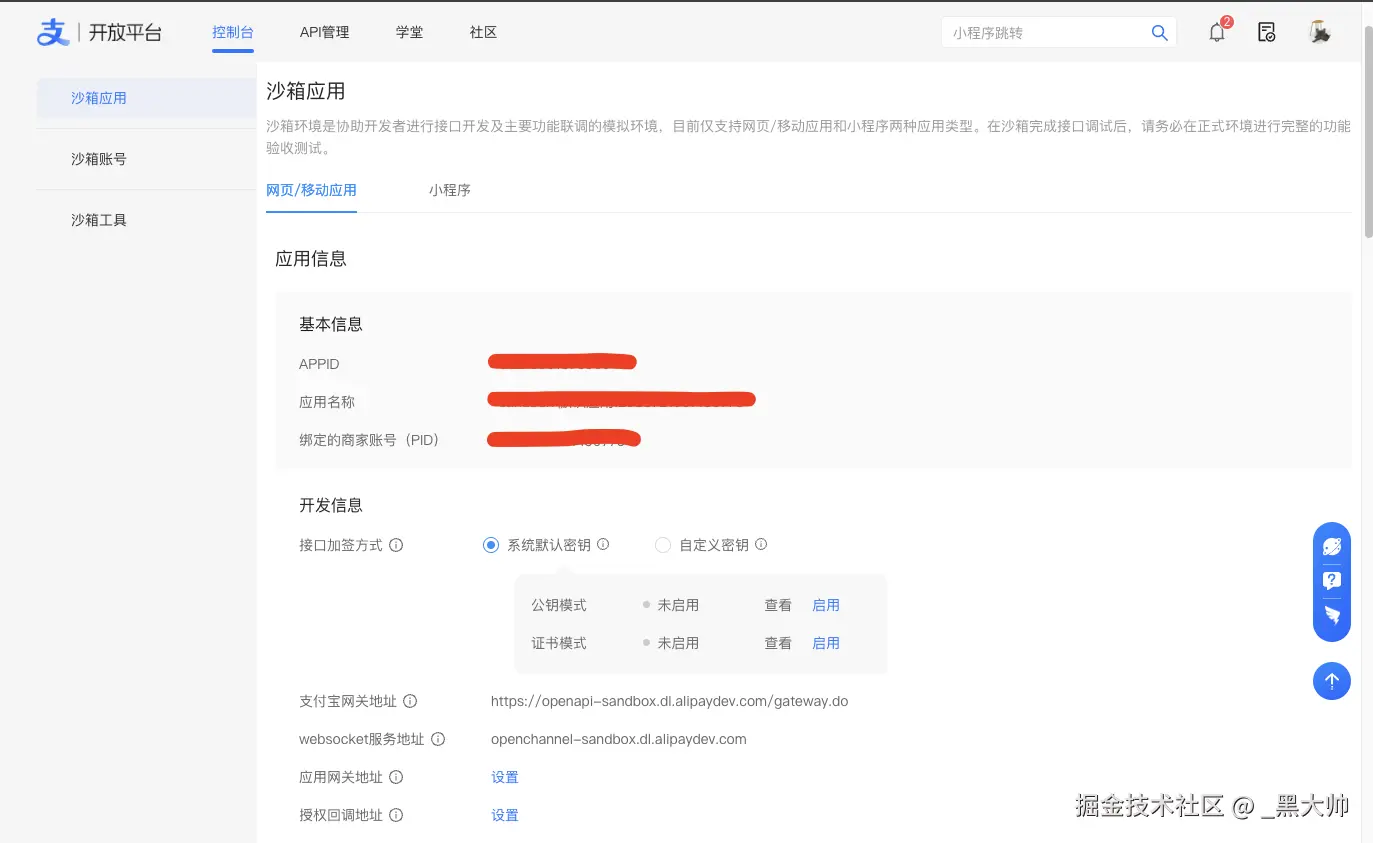Open the user avatar menu
This screenshot has height=843, width=1373.
click(1319, 32)
